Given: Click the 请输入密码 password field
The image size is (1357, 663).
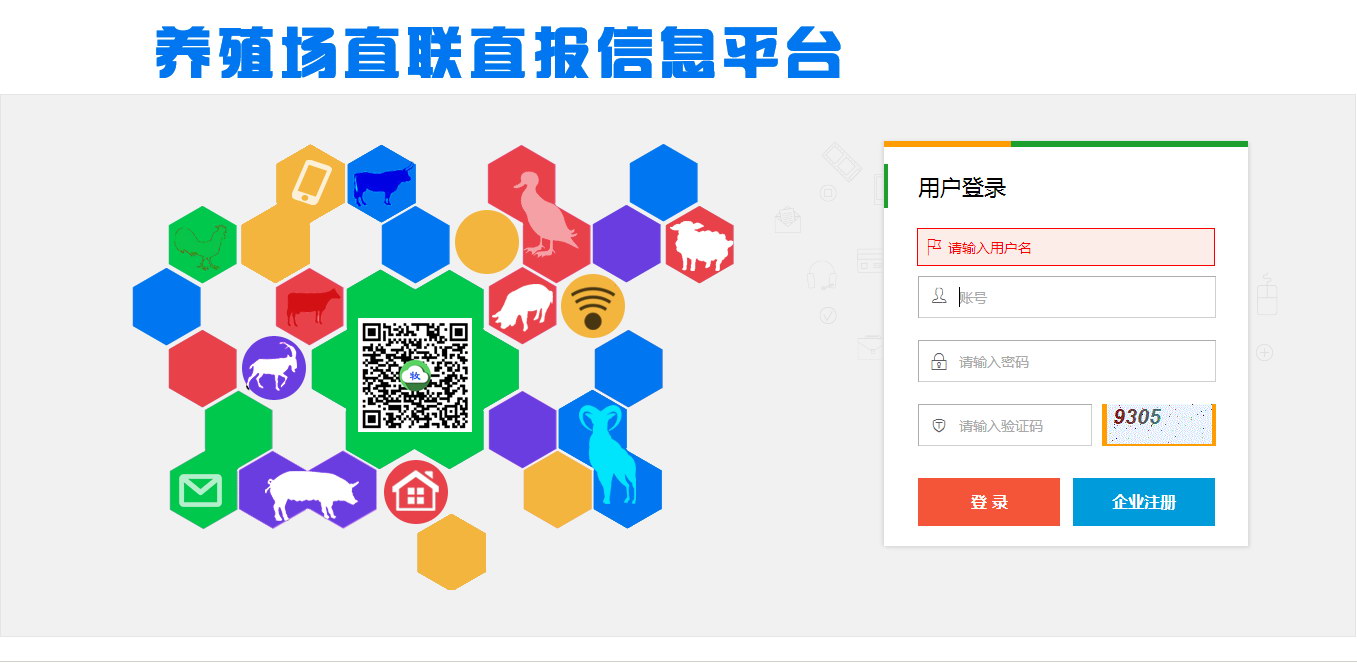Looking at the screenshot, I should coord(1066,361).
